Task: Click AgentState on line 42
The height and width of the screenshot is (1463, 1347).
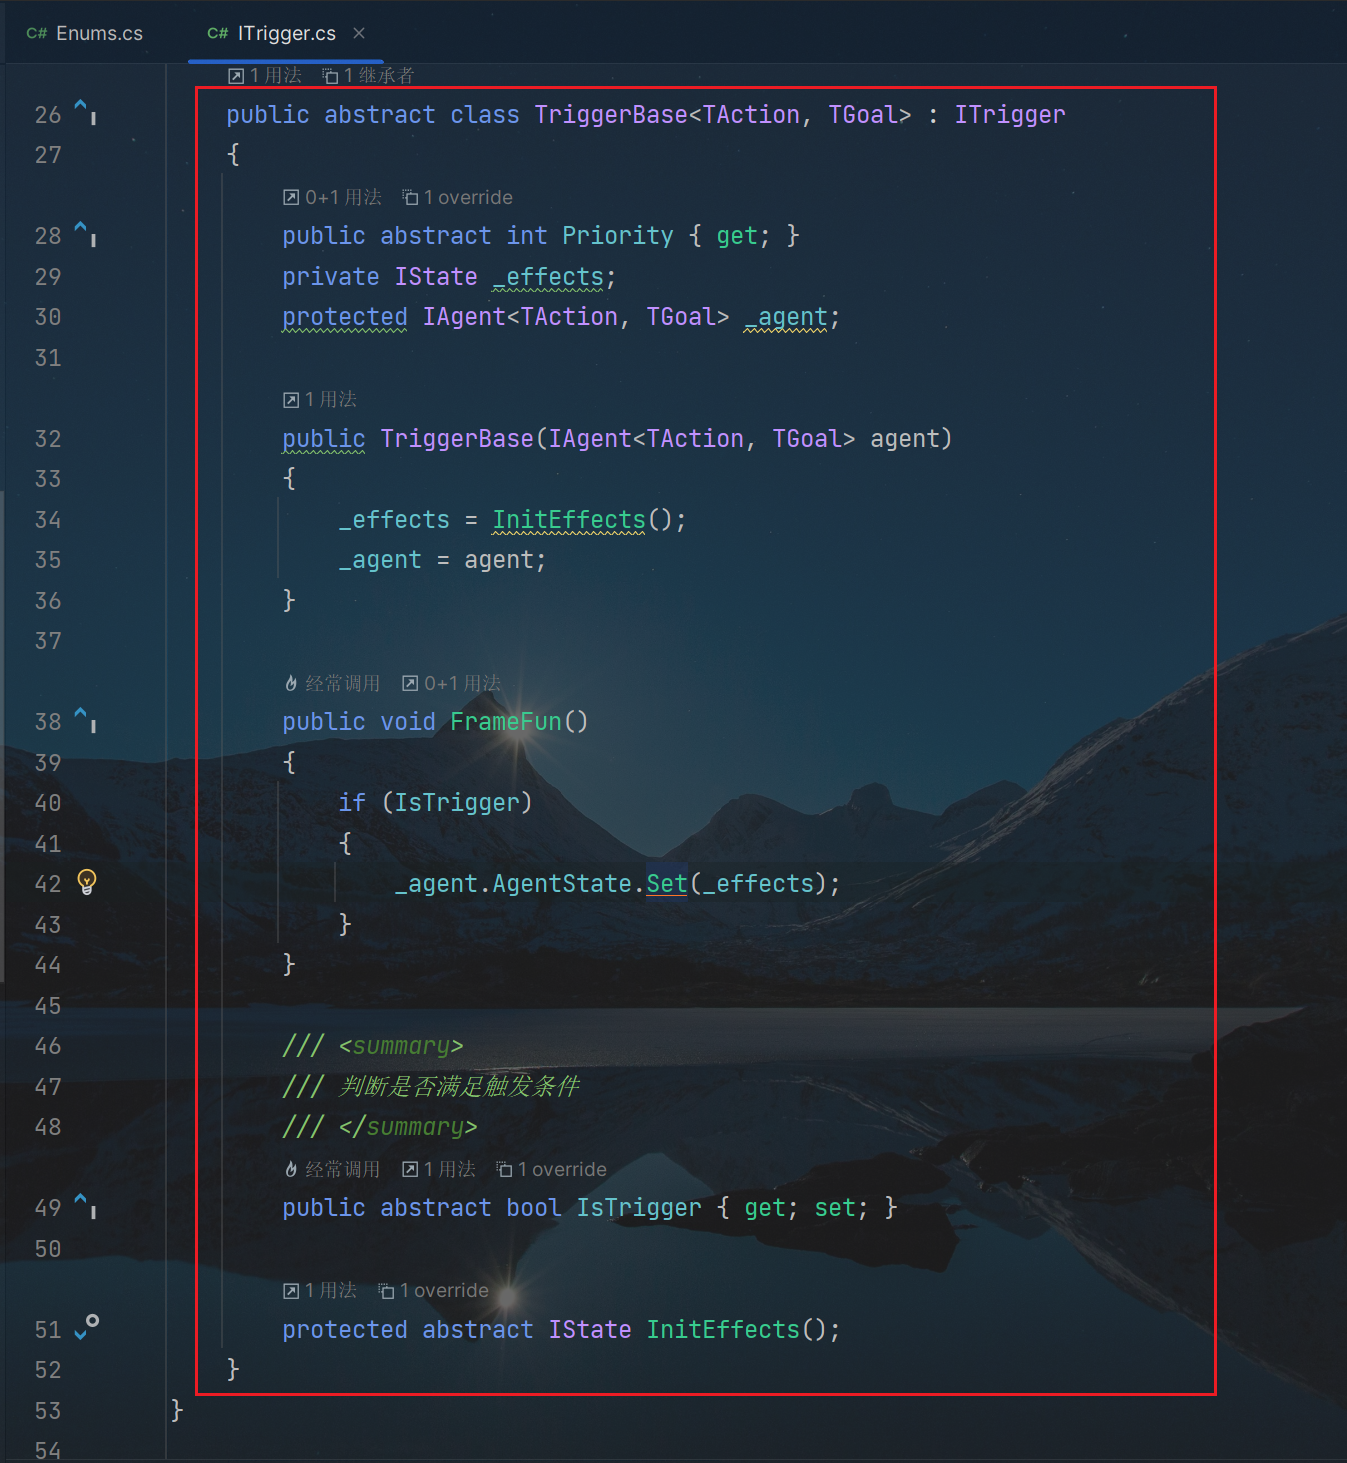Action: [562, 884]
